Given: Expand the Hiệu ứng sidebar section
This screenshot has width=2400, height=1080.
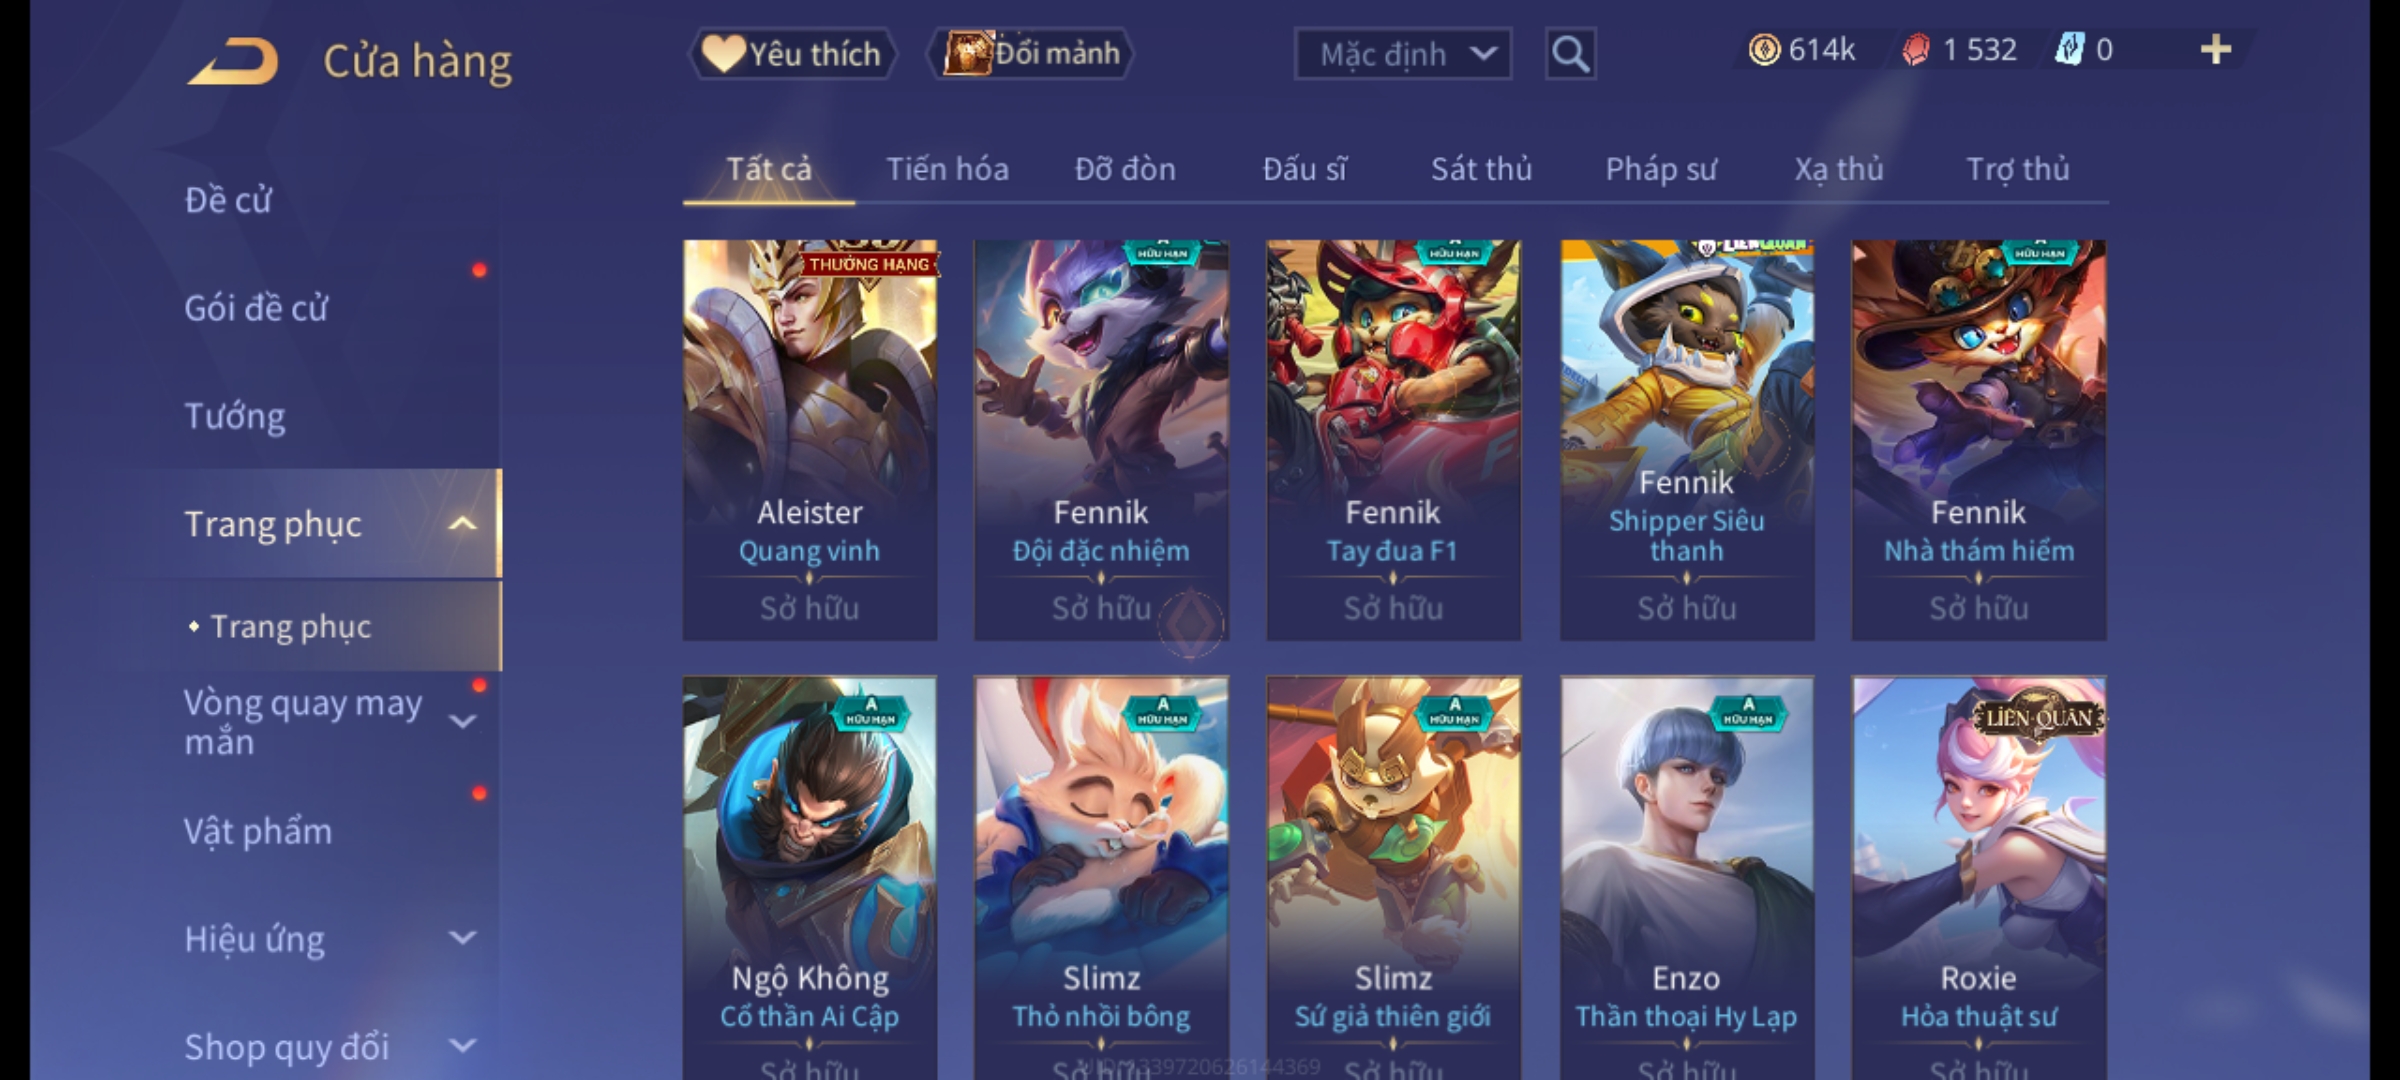Looking at the screenshot, I should [x=462, y=938].
